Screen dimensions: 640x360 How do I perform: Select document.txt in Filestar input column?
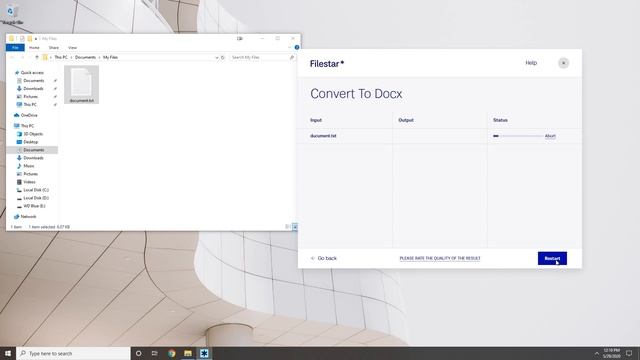(x=323, y=136)
